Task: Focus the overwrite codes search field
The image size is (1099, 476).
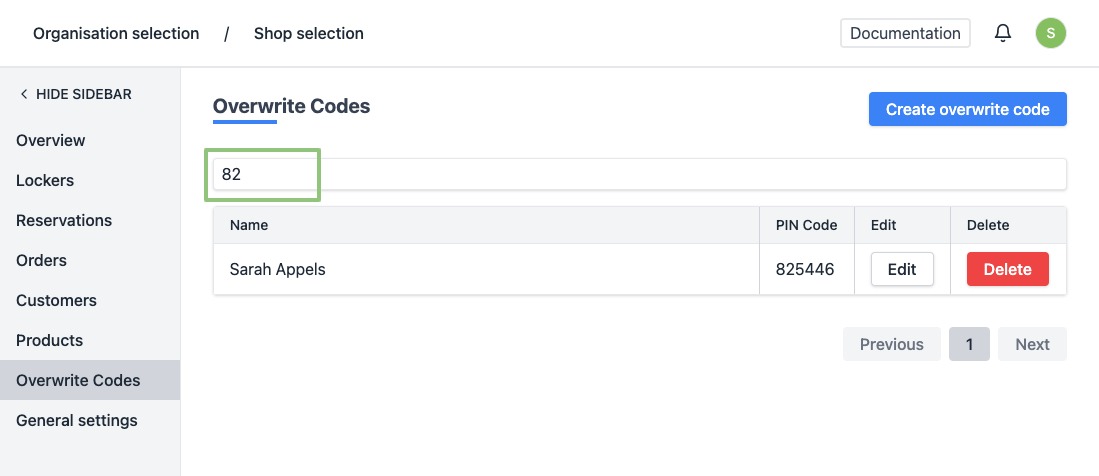Action: coord(640,174)
